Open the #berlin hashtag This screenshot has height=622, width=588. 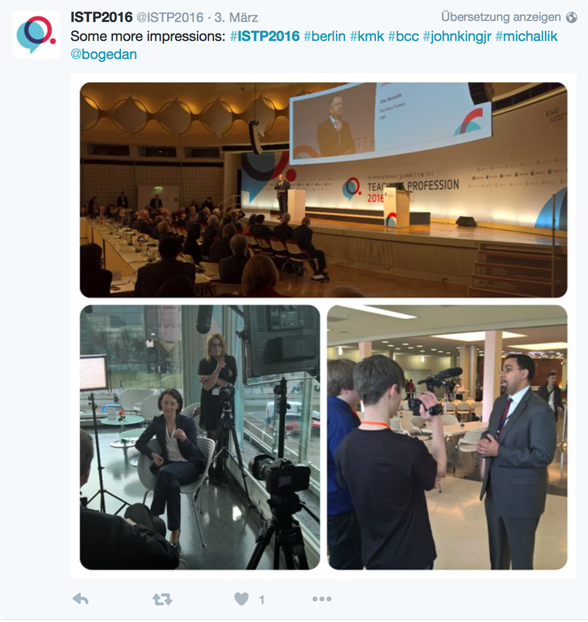(x=325, y=36)
